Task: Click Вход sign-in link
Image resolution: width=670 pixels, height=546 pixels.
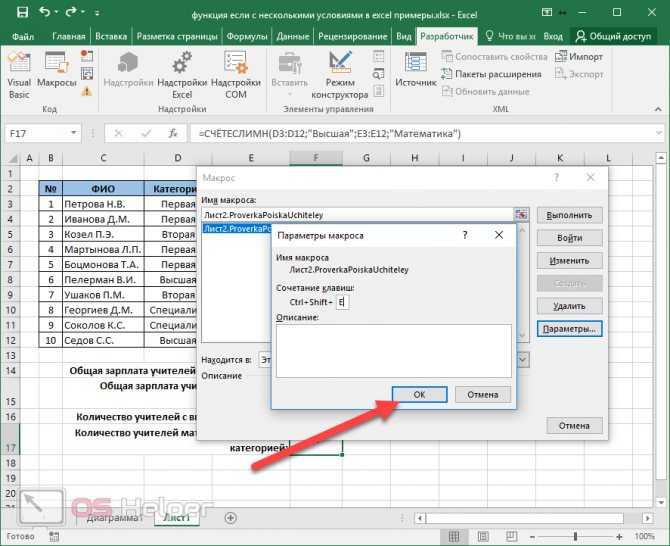Action: 553,36
